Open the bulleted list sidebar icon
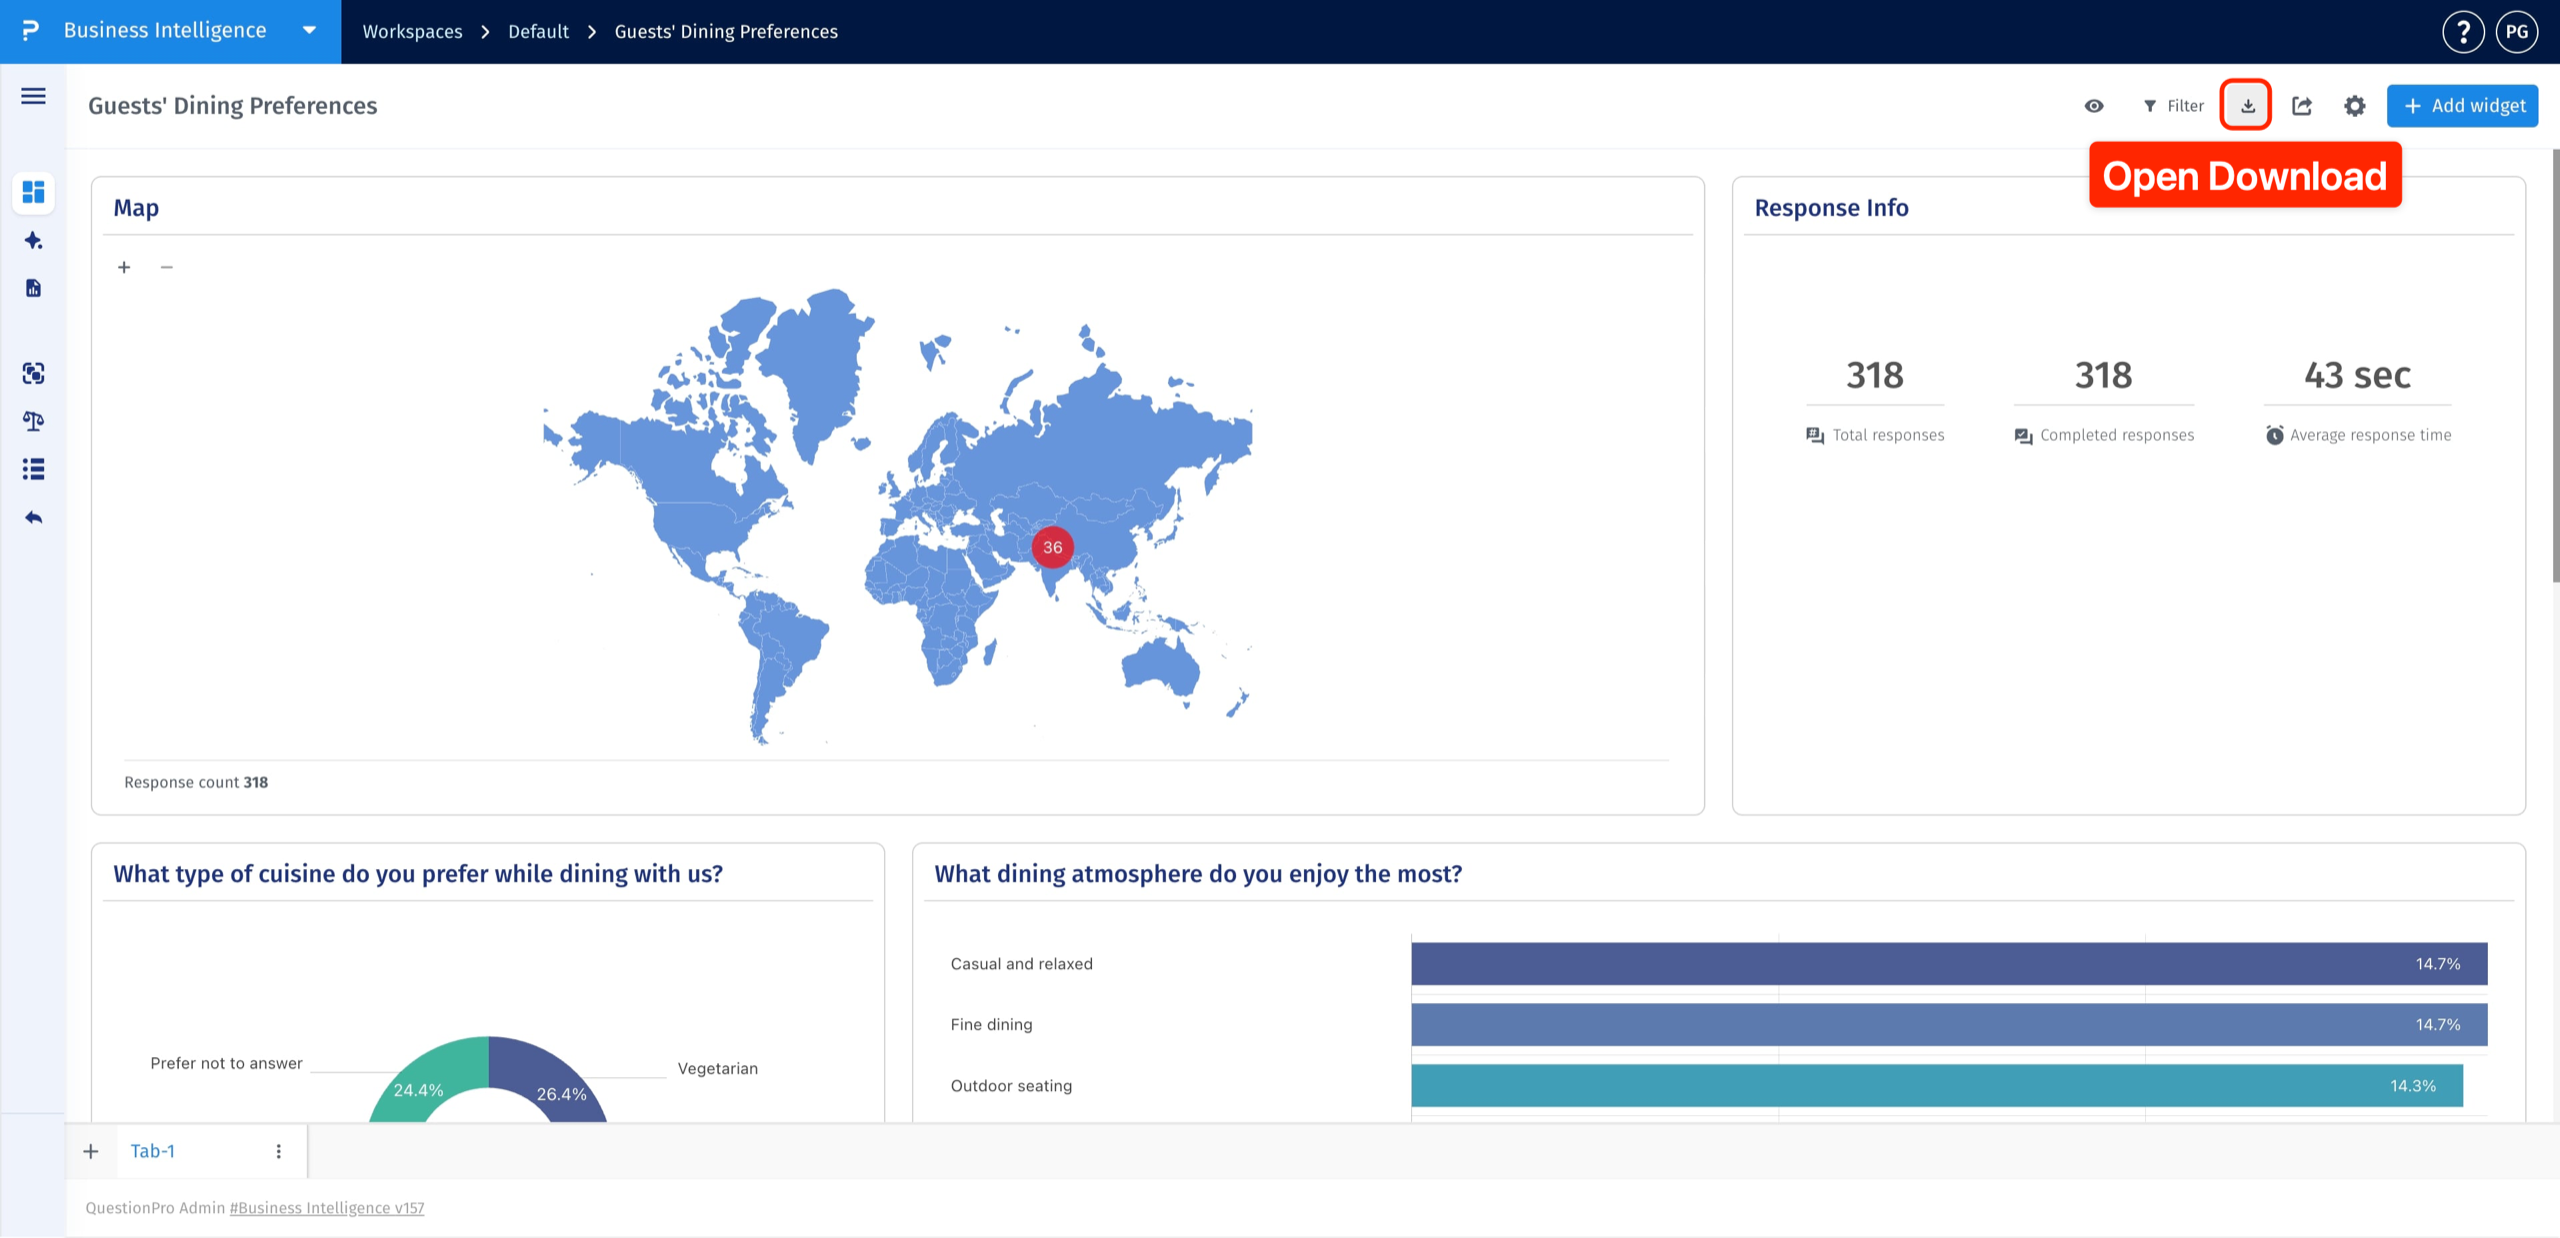Screen dimensions: 2560x1238 33,469
